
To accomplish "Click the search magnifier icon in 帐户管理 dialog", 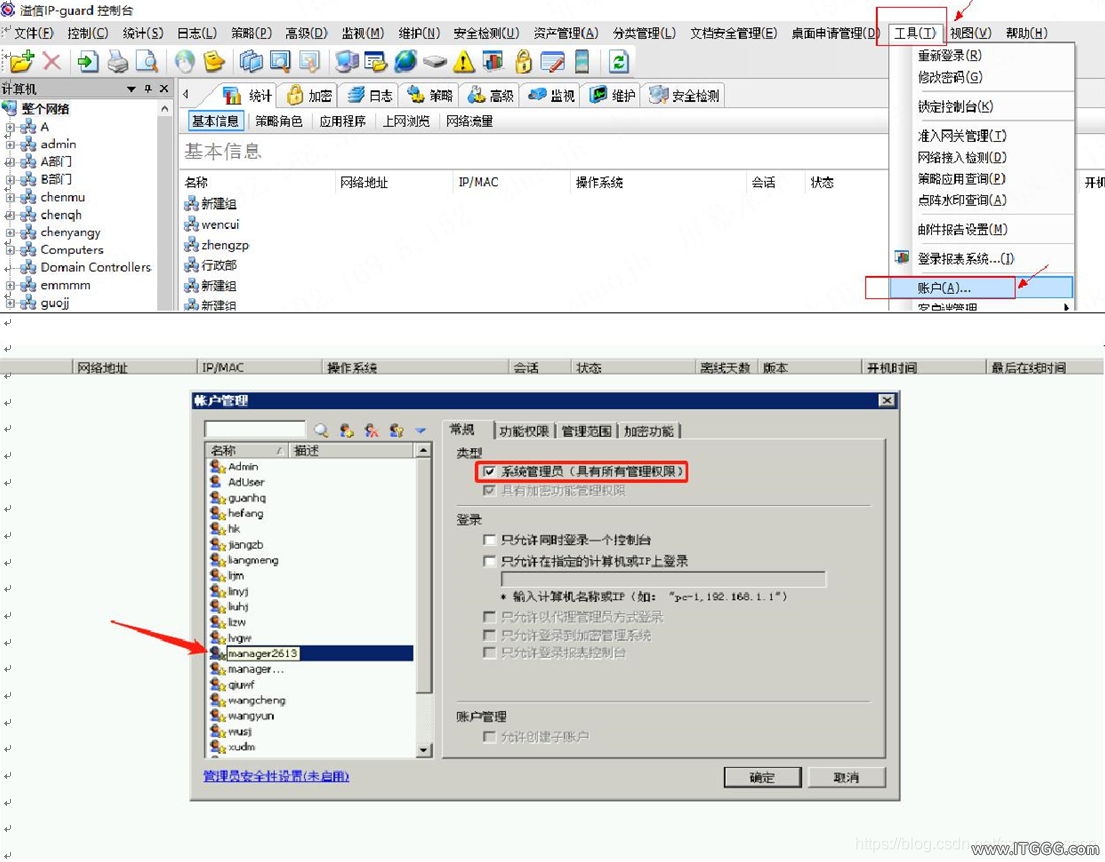I will [321, 430].
